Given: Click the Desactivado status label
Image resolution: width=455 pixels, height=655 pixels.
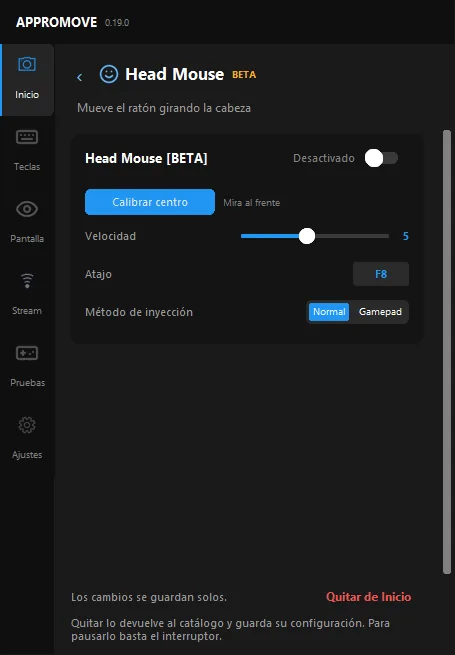Looking at the screenshot, I should (324, 158).
